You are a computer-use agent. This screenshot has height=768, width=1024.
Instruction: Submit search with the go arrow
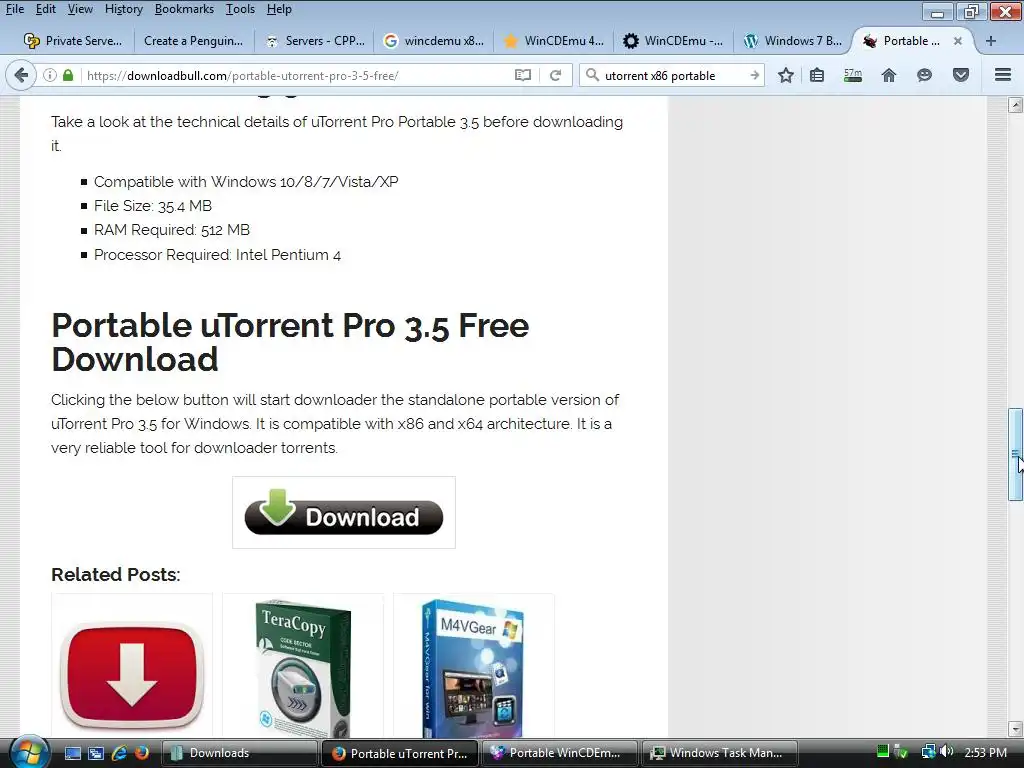[x=754, y=75]
